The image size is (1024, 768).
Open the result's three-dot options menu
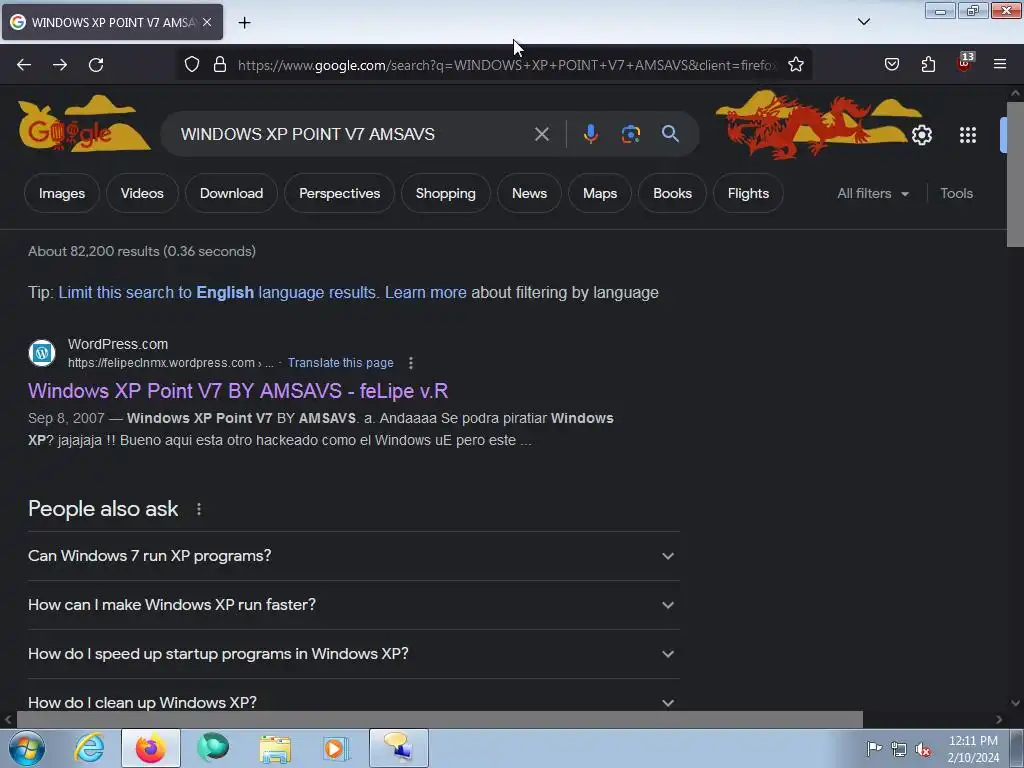[410, 363]
